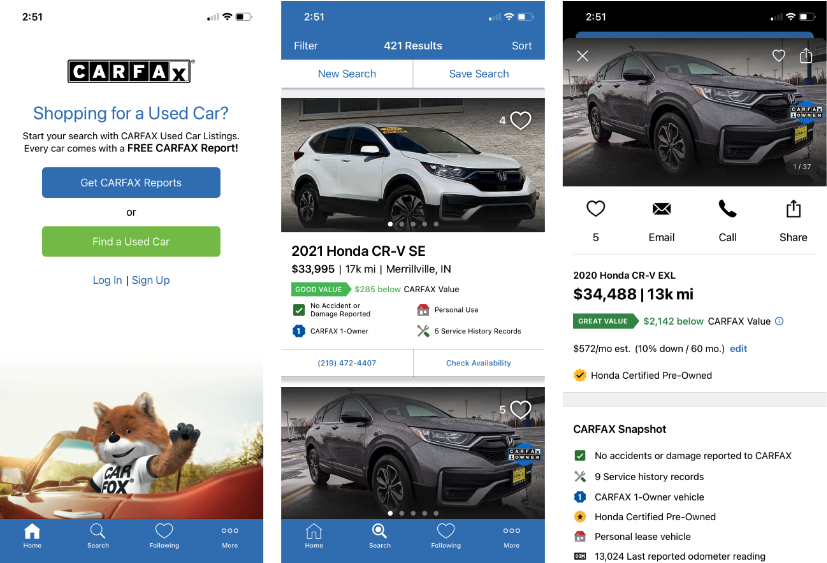Viewport: 827px width, 563px height.
Task: Open the 2021 Honda CR-V SE photo
Action: (x=412, y=165)
